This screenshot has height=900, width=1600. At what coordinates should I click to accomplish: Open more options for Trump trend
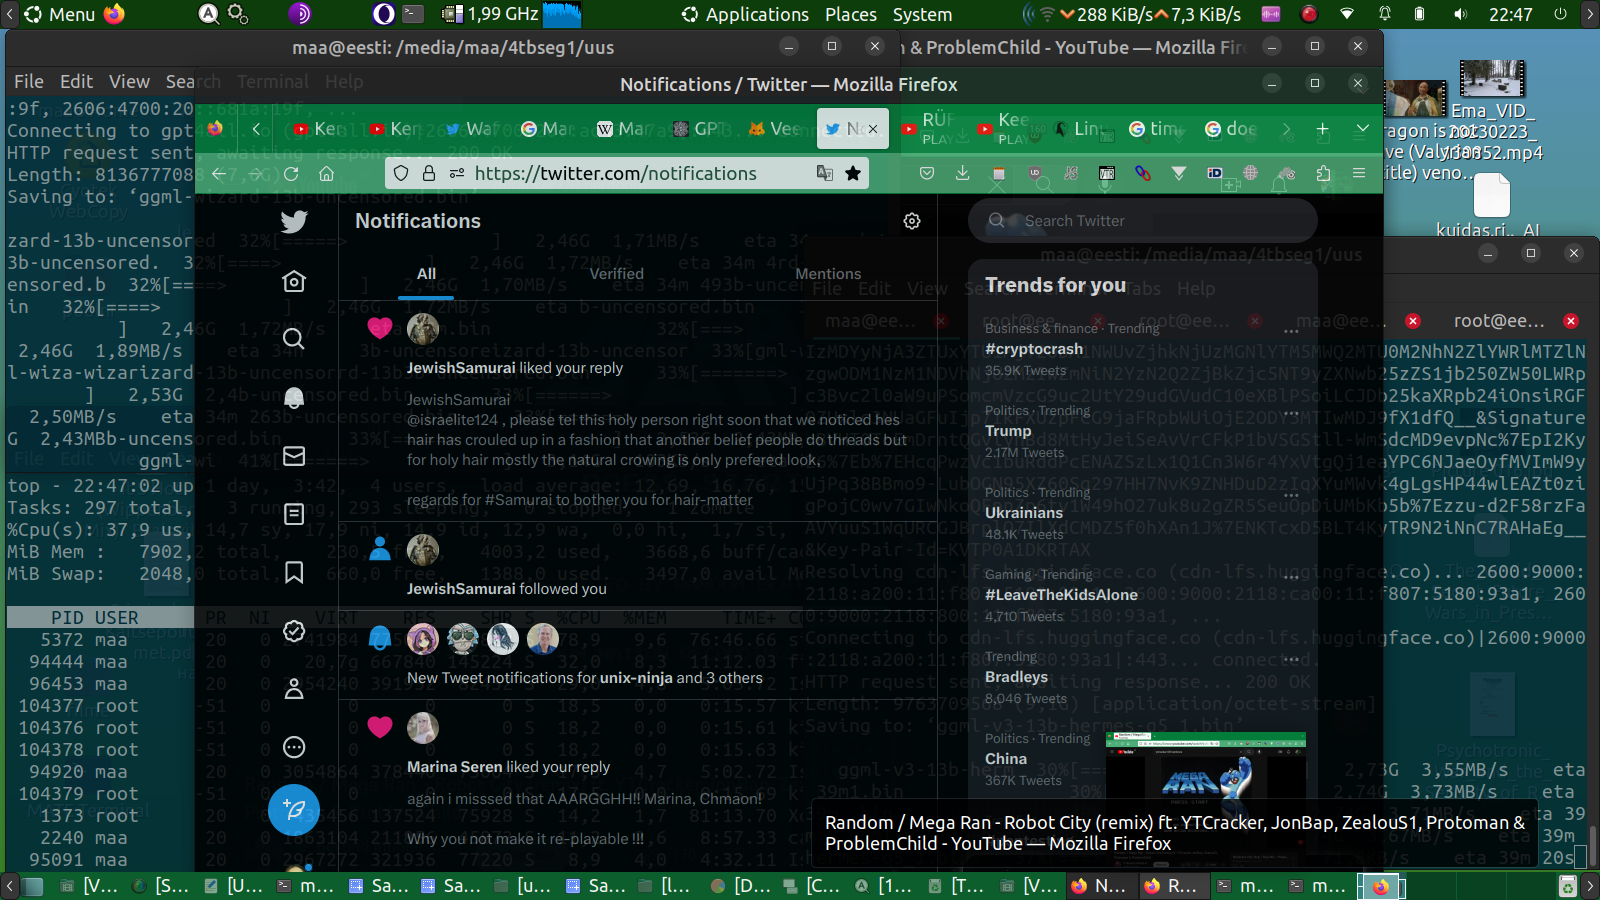(x=1291, y=412)
